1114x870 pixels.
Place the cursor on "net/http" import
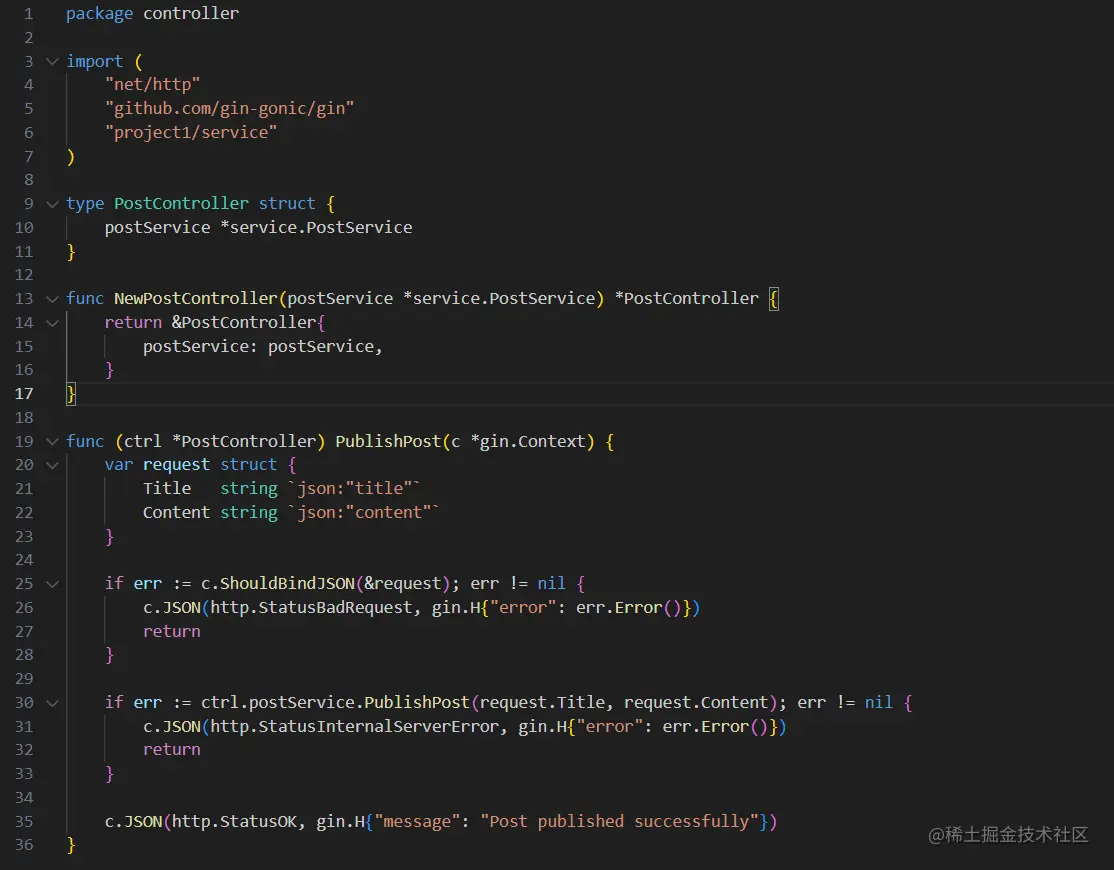coord(153,85)
